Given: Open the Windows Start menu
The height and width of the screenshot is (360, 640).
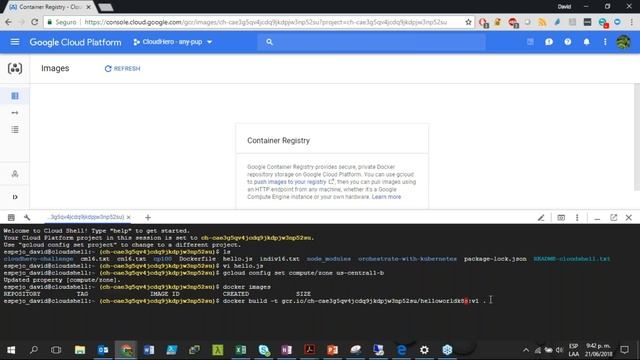Looking at the screenshot, I should click(11, 350).
